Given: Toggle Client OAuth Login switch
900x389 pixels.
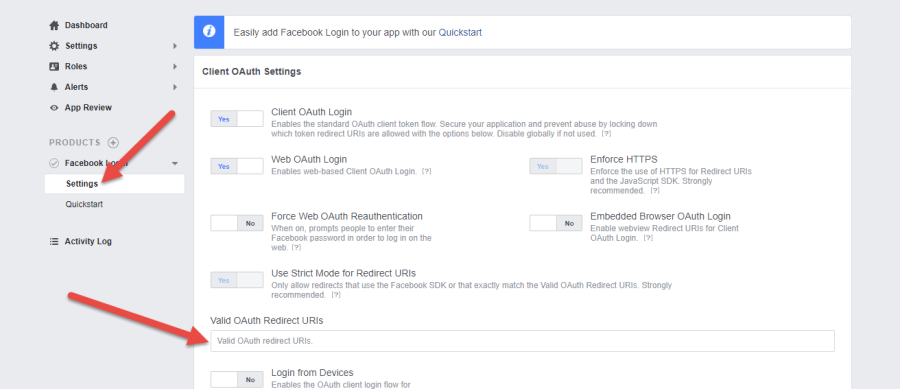Looking at the screenshot, I should (x=236, y=119).
